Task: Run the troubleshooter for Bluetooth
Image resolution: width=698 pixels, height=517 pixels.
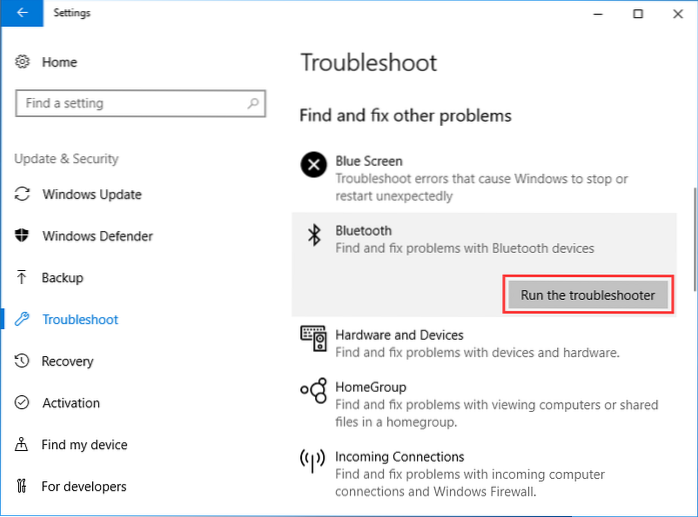Action: click(587, 295)
